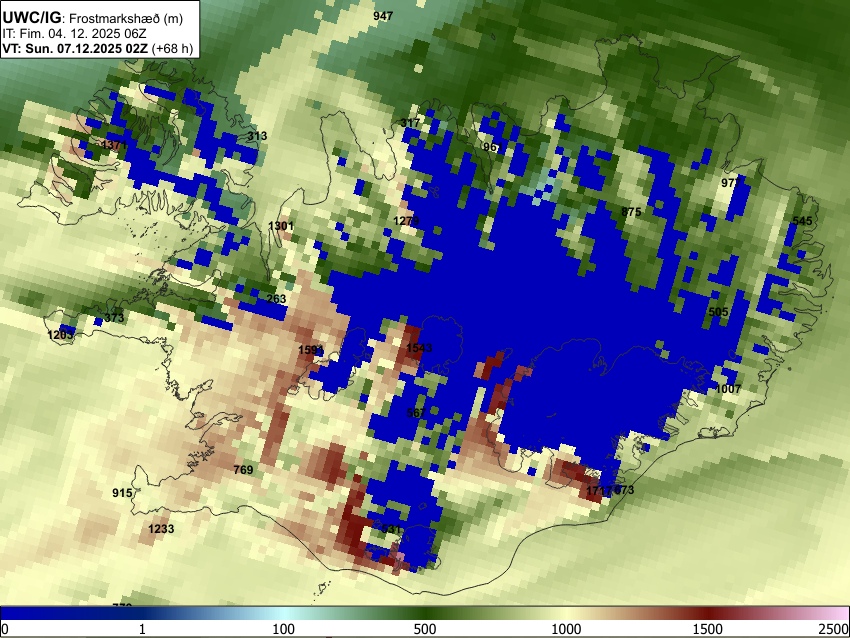This screenshot has height=638, width=850.
Task: Click the color scale label 1500
Action: [708, 629]
